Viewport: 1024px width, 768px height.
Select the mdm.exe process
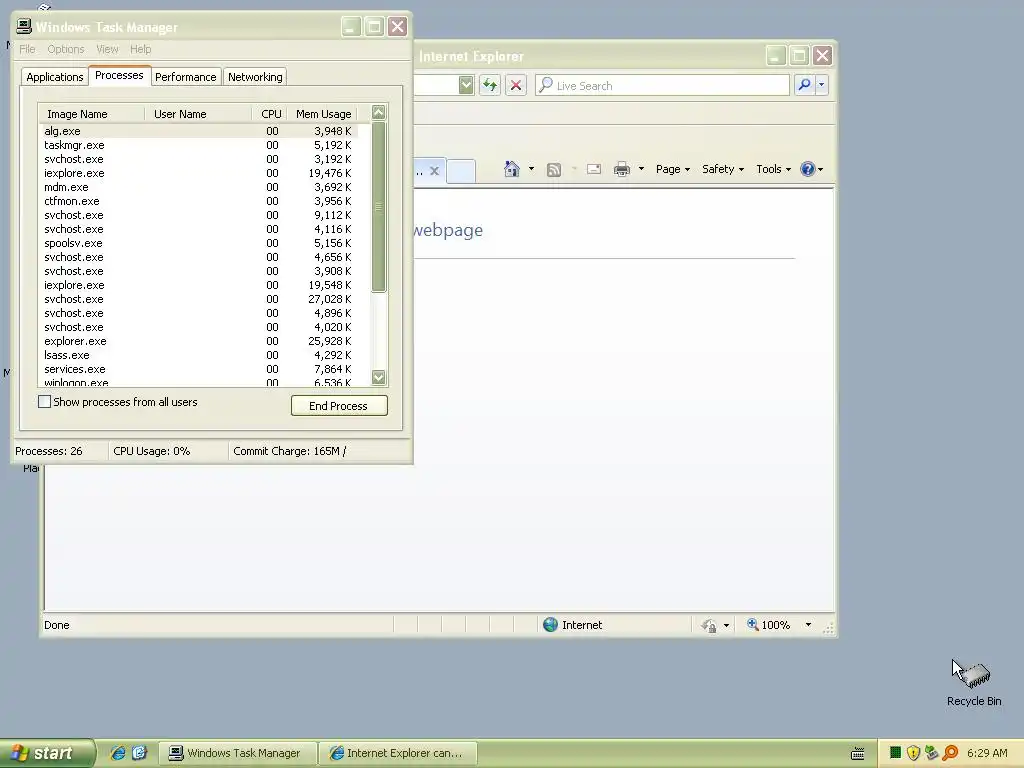(198, 187)
